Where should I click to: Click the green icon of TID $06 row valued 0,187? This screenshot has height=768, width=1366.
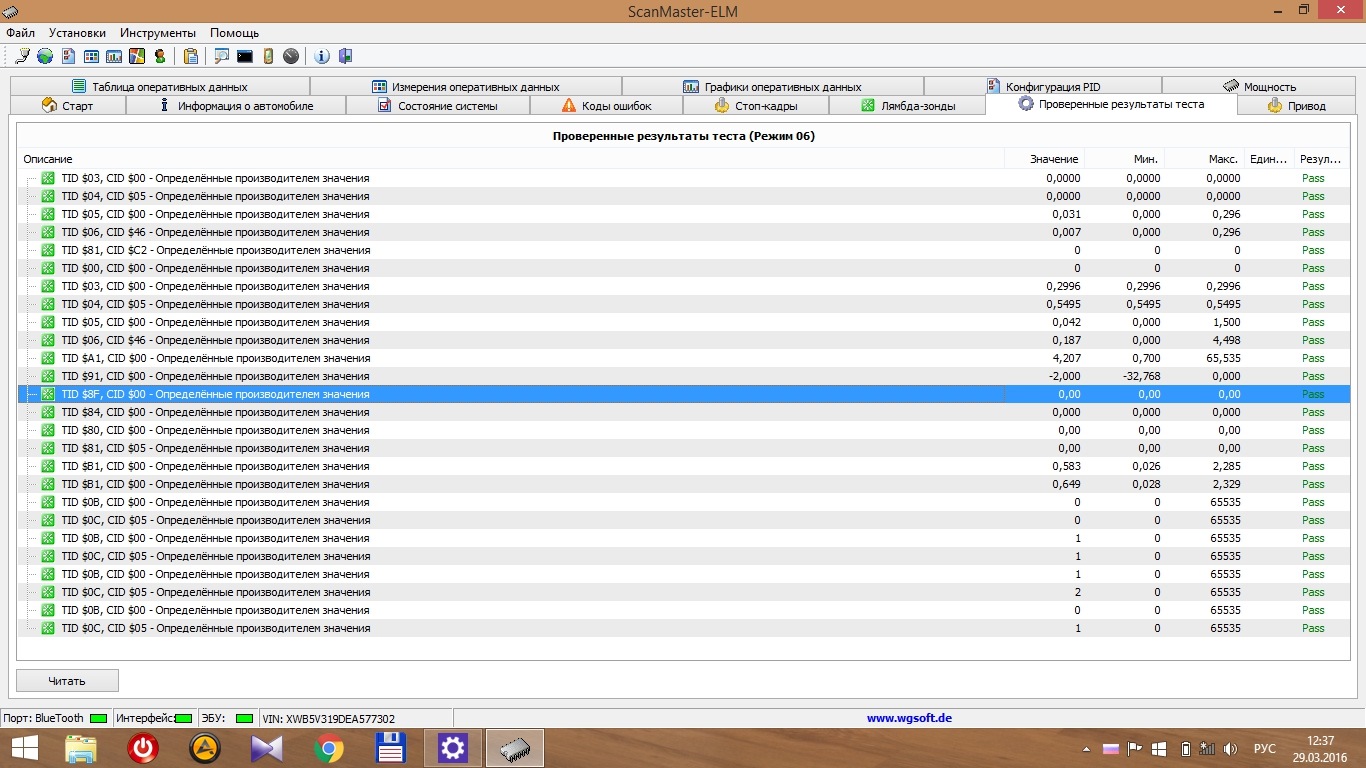[48, 340]
